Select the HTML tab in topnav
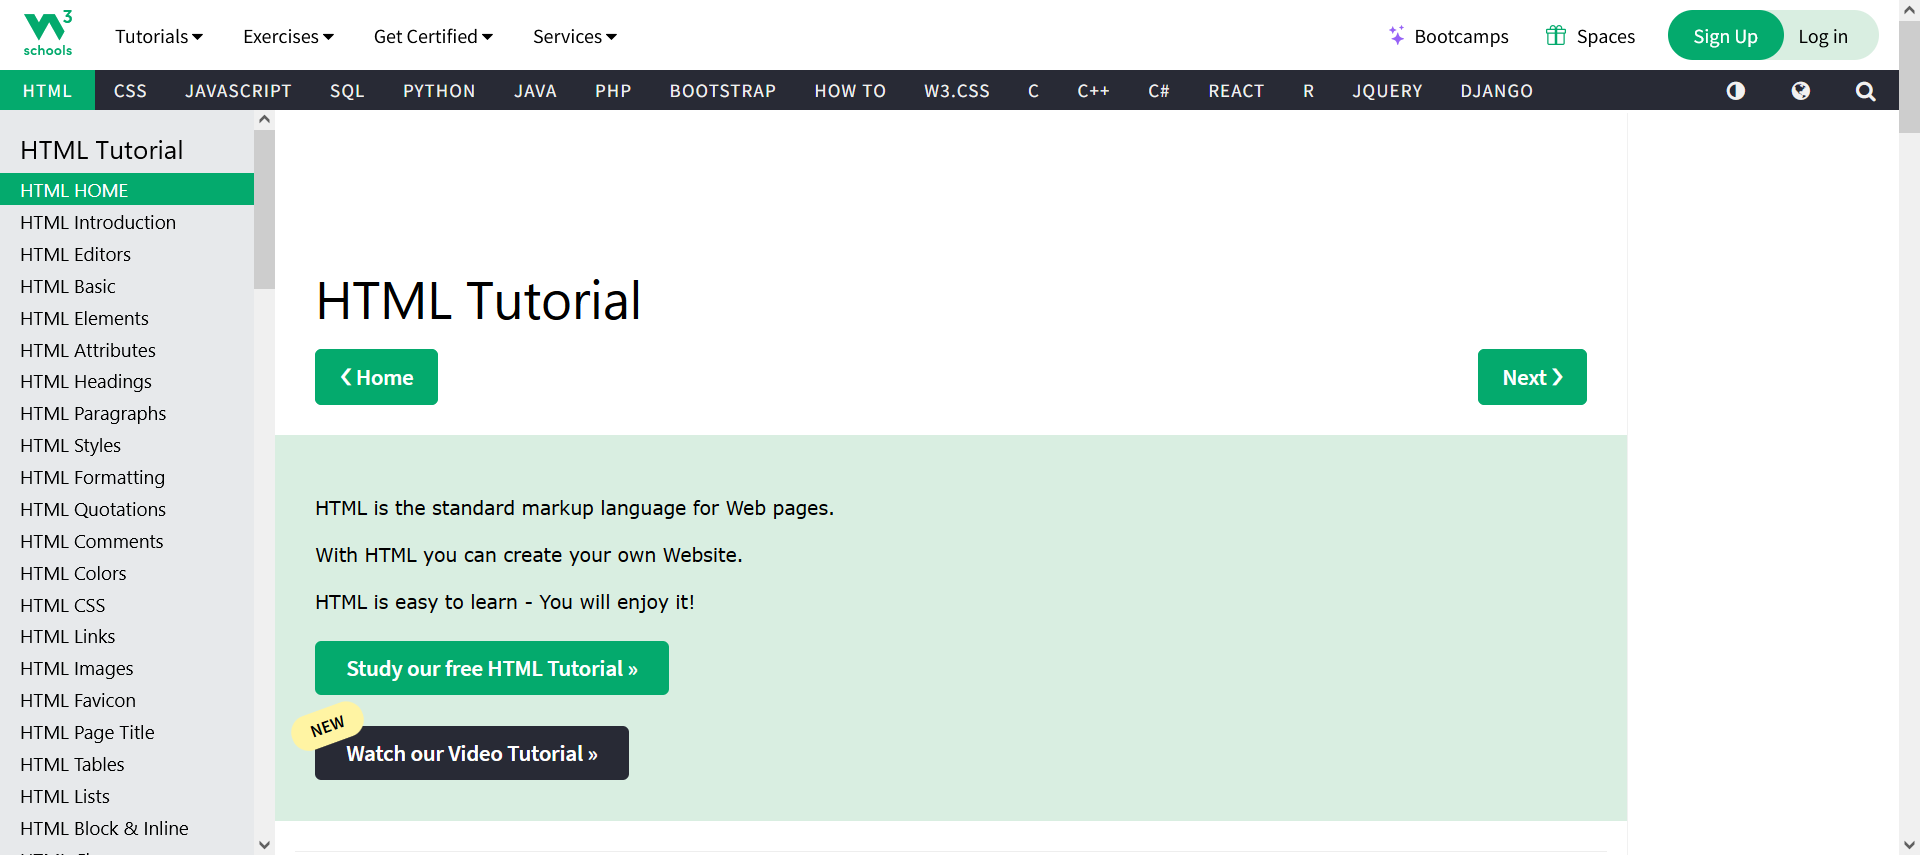 (47, 90)
